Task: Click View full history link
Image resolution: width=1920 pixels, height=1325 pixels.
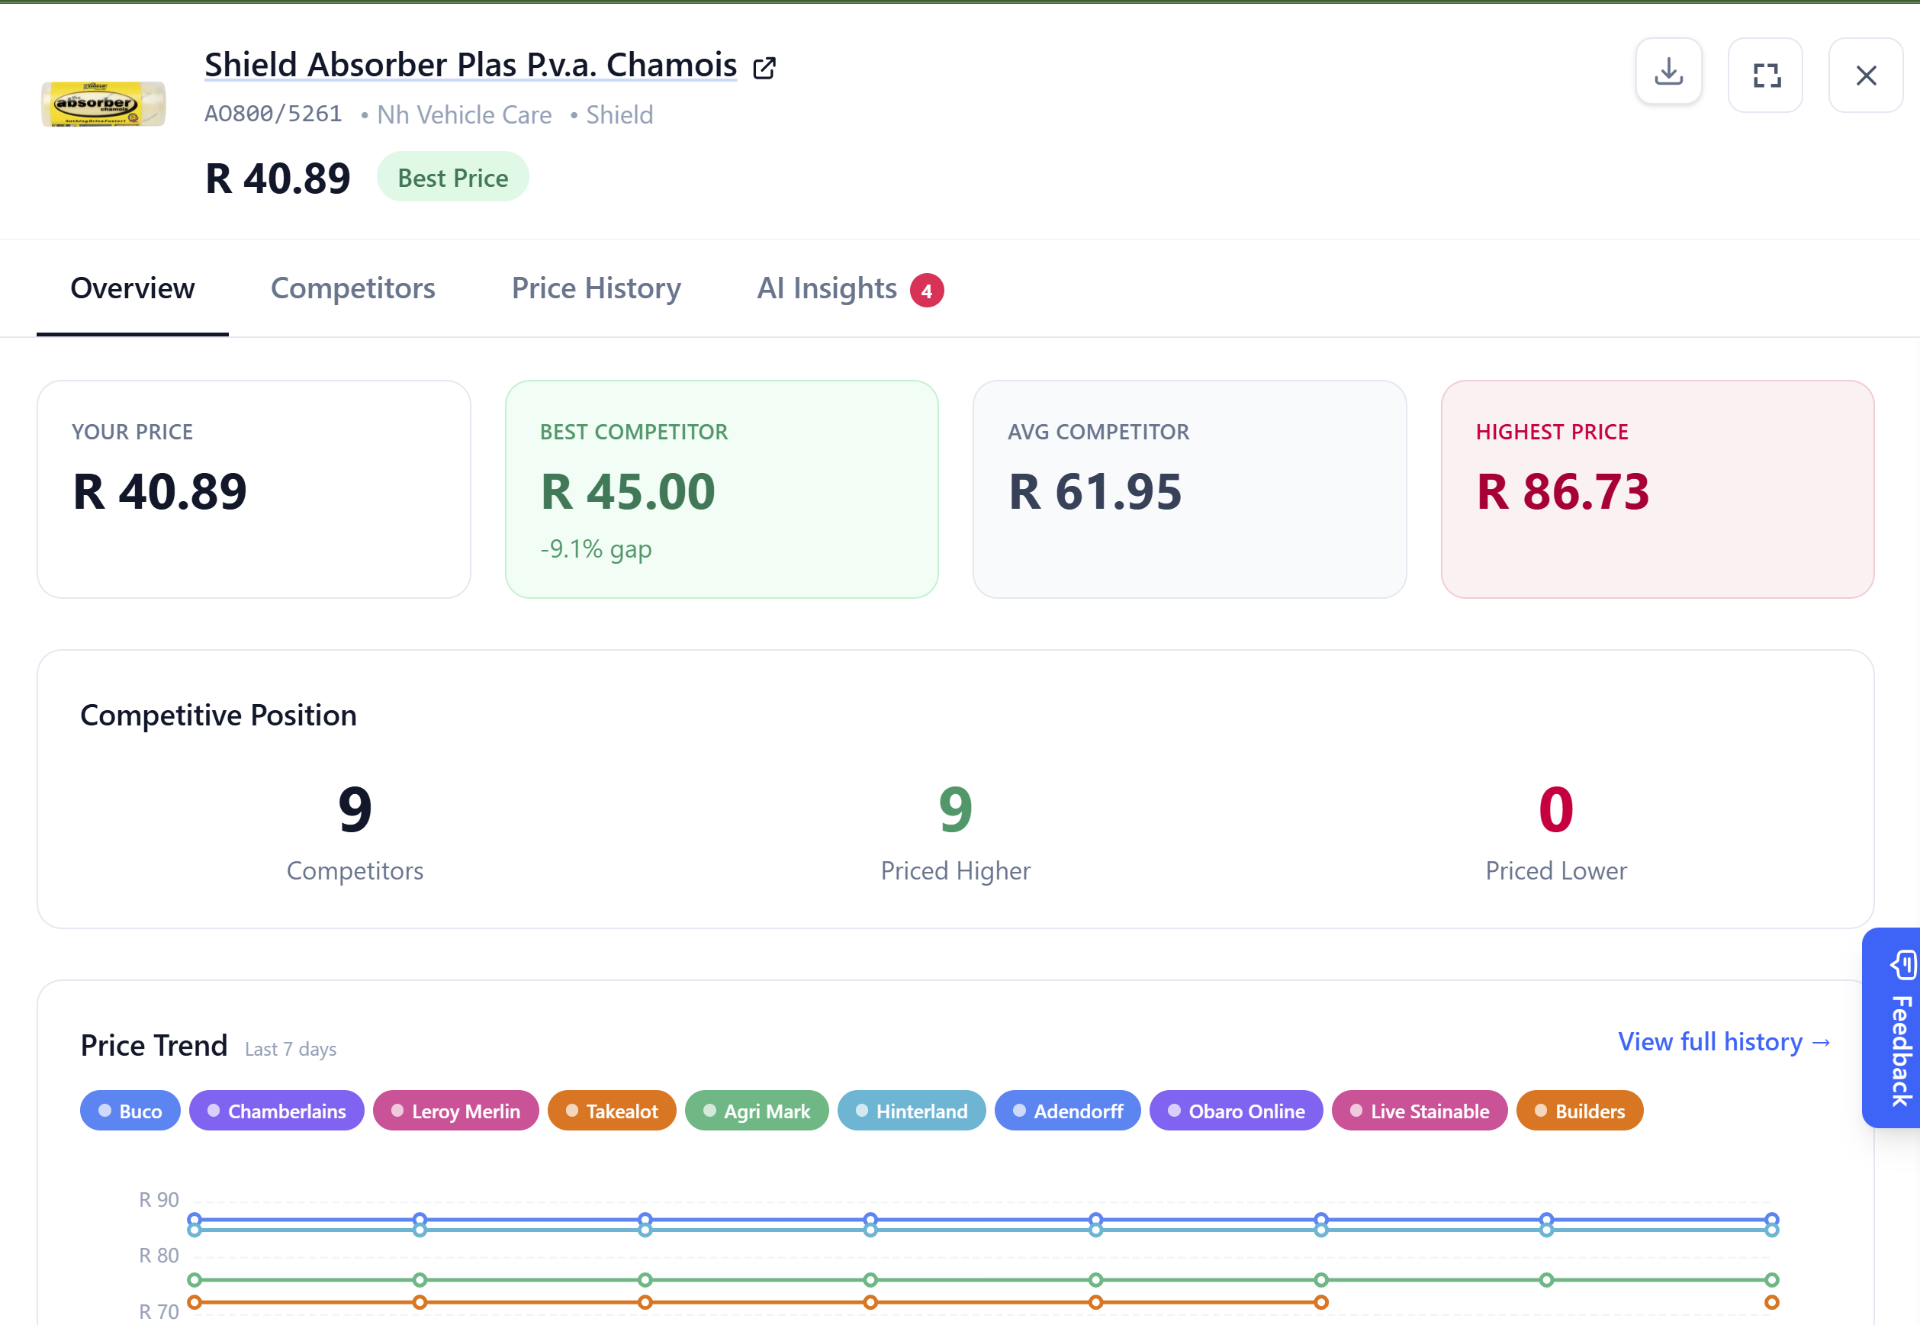Action: click(x=1725, y=1041)
